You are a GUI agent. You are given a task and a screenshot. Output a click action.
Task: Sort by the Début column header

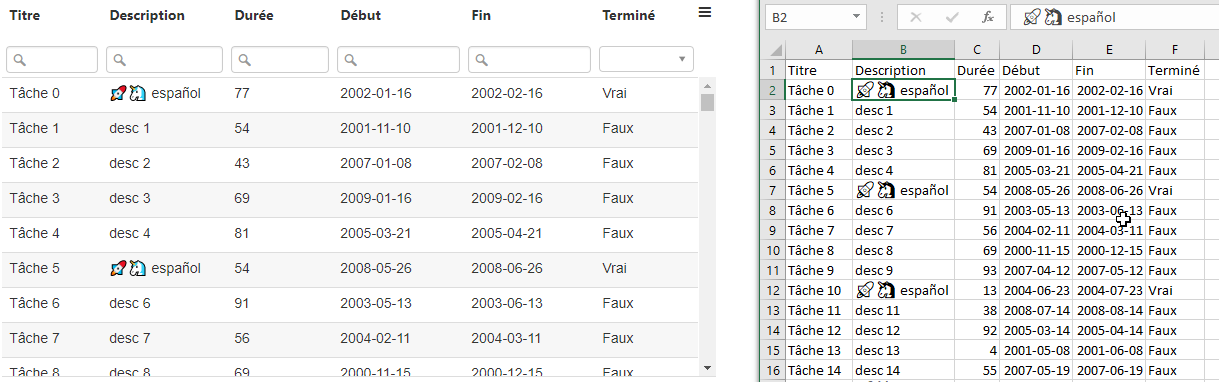(x=360, y=16)
